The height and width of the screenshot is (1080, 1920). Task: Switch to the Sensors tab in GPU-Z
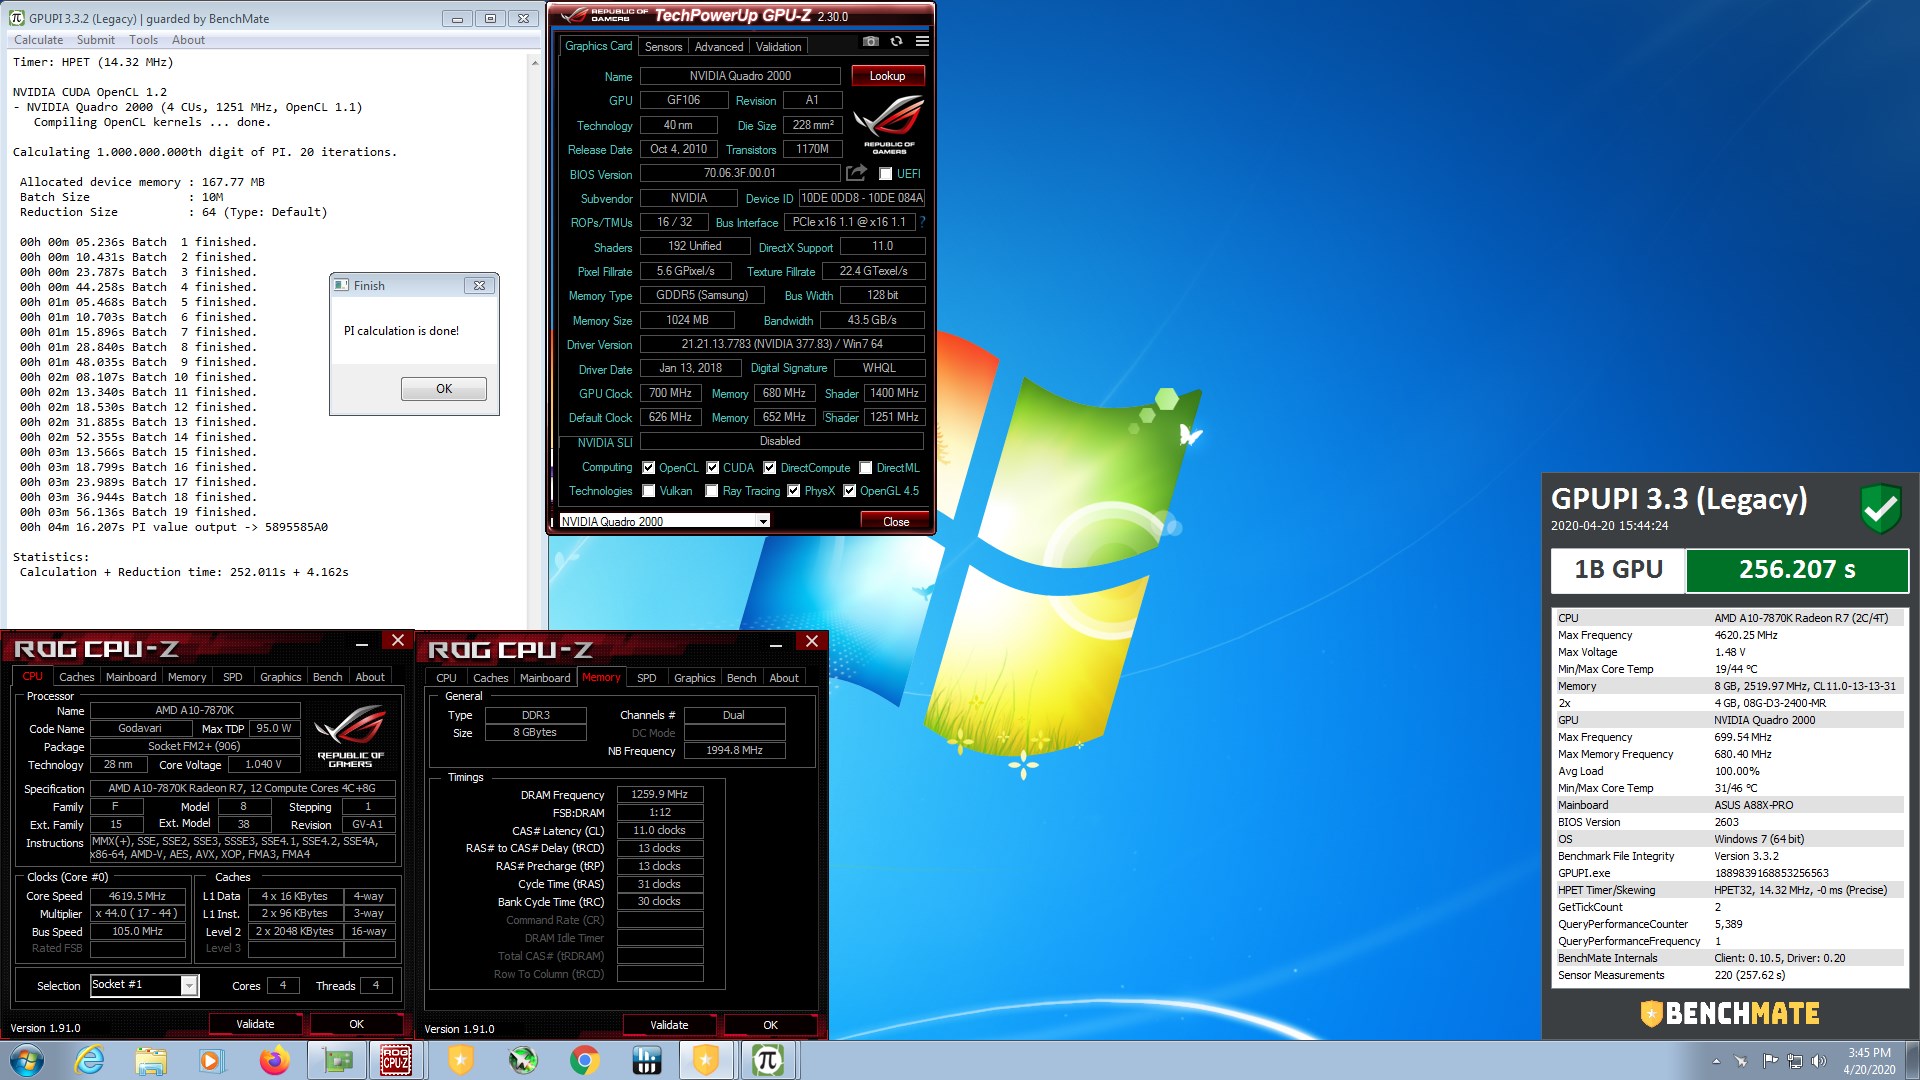pyautogui.click(x=663, y=47)
